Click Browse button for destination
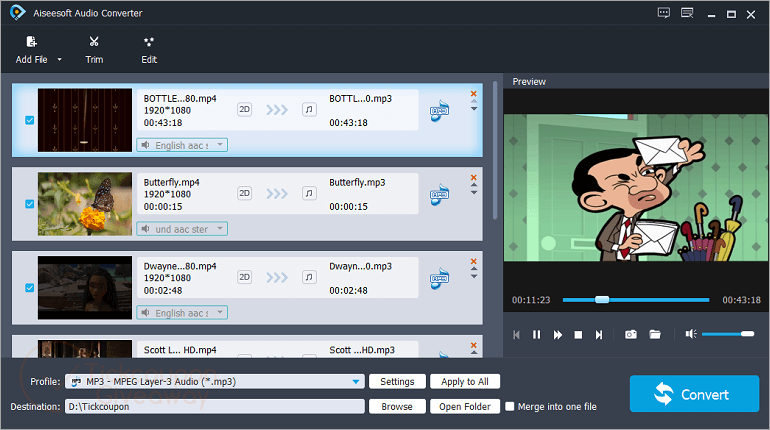 coord(397,406)
